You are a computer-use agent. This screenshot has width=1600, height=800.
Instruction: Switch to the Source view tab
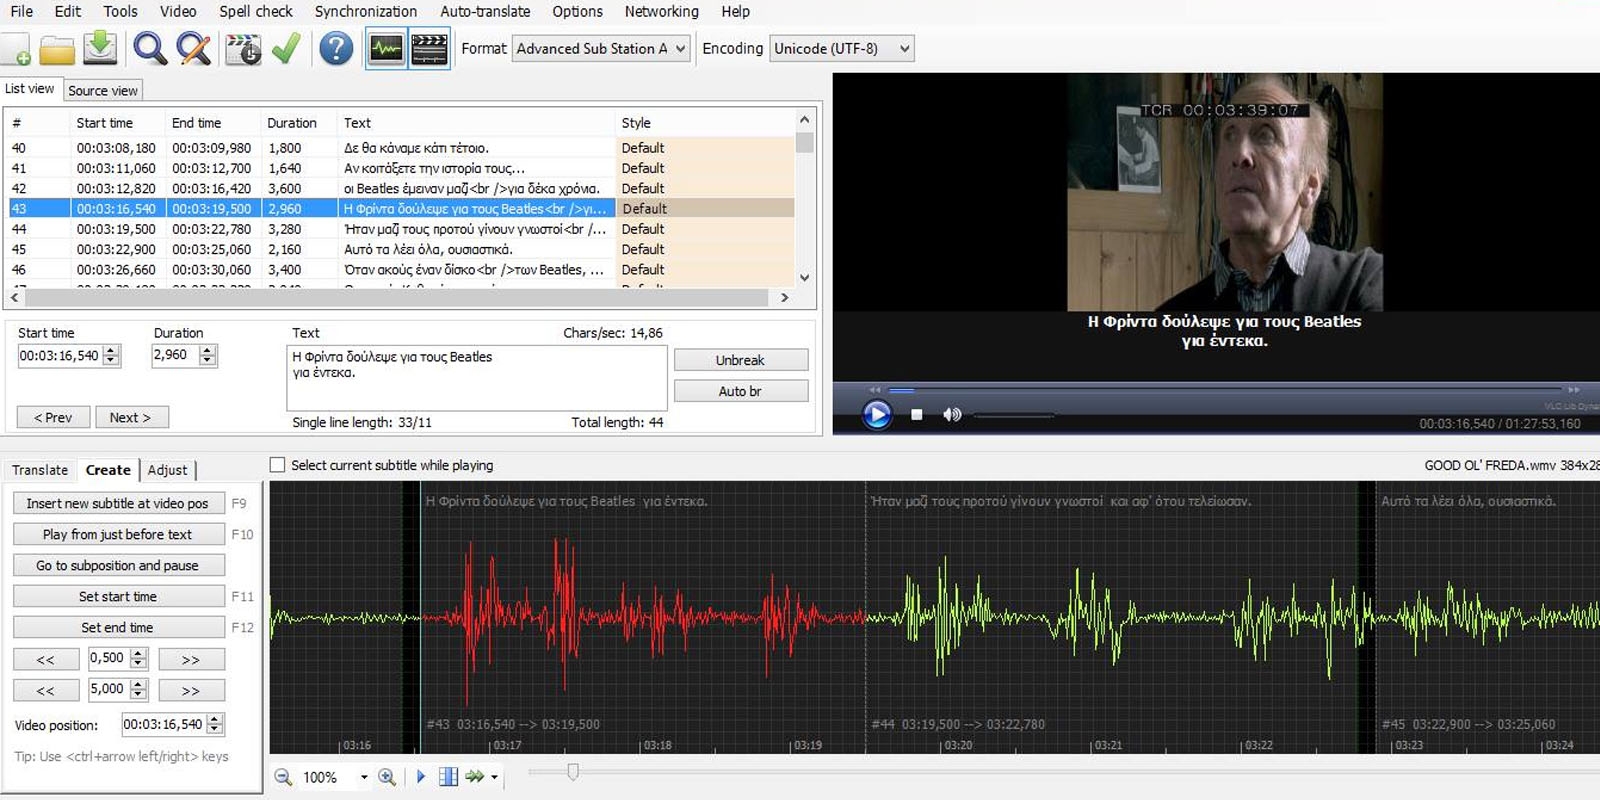(103, 90)
